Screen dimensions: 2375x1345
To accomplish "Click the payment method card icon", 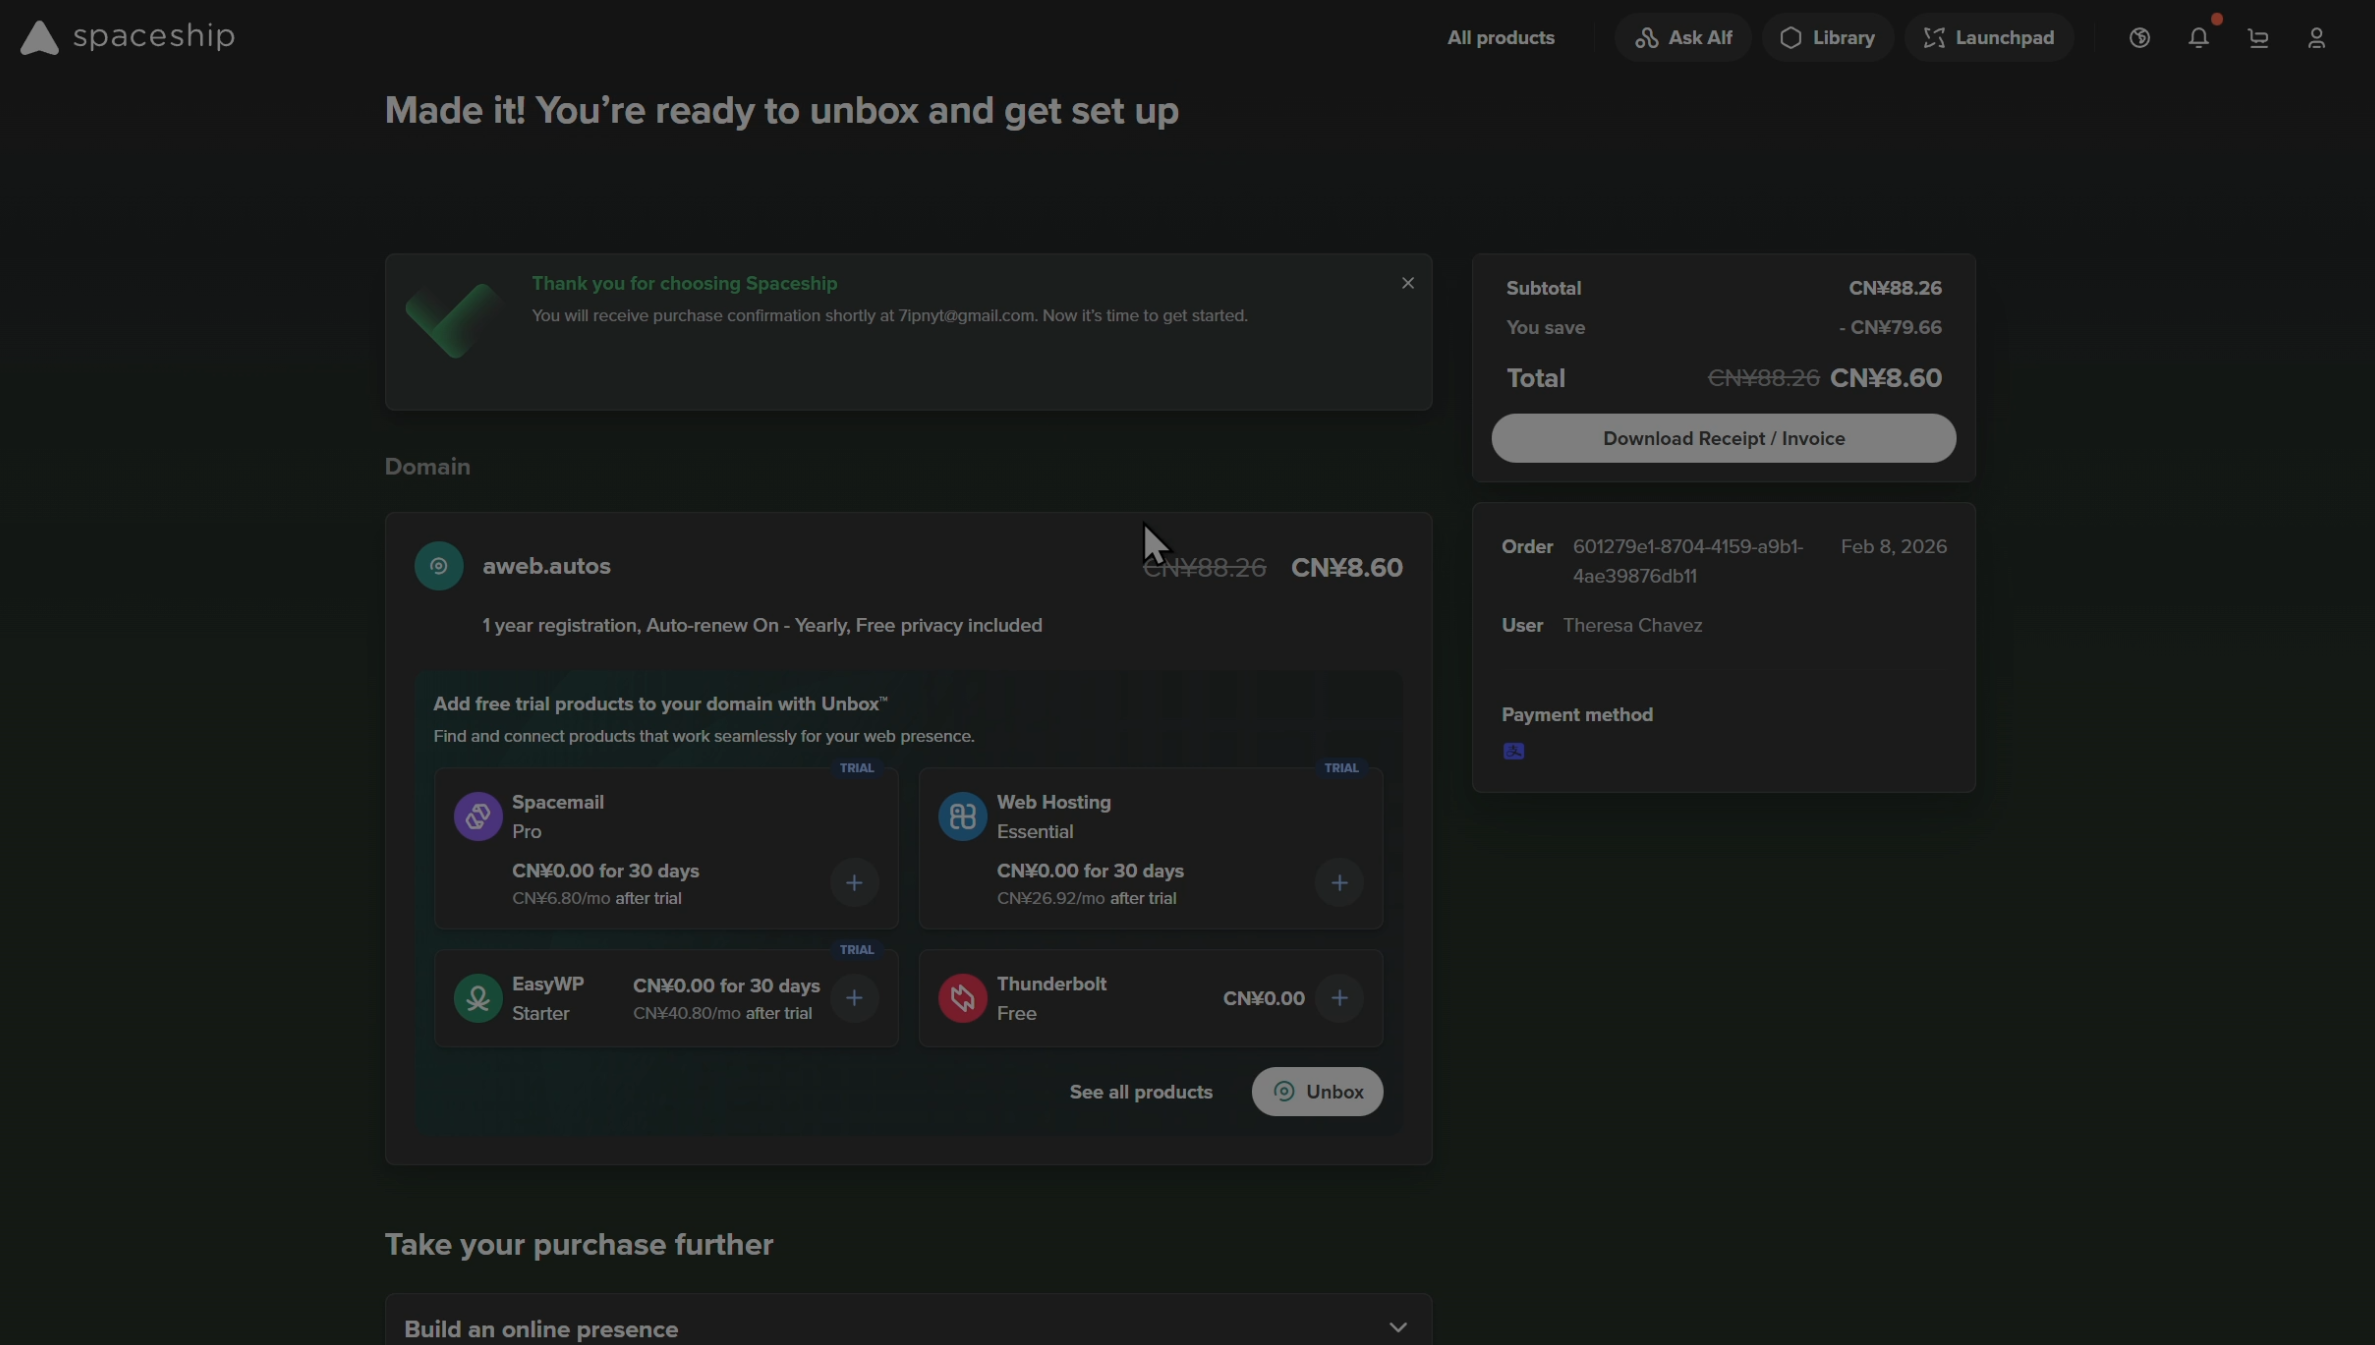I will pos(1513,751).
